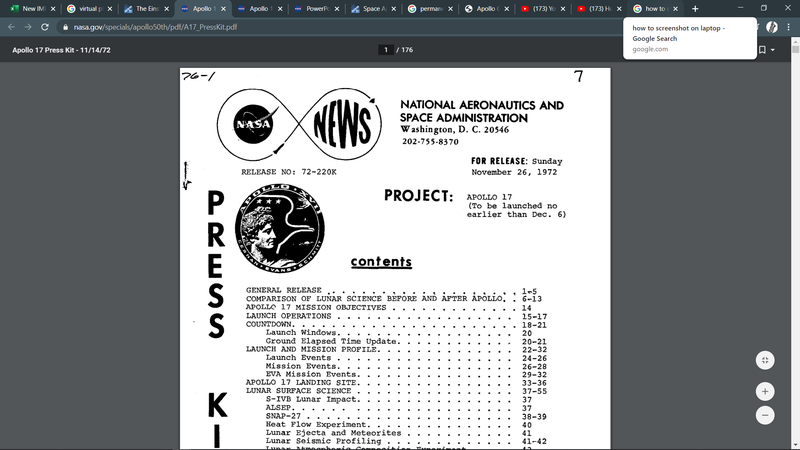800x450 pixels.
Task: Open the Chrome profile avatar
Action: (x=772, y=27)
